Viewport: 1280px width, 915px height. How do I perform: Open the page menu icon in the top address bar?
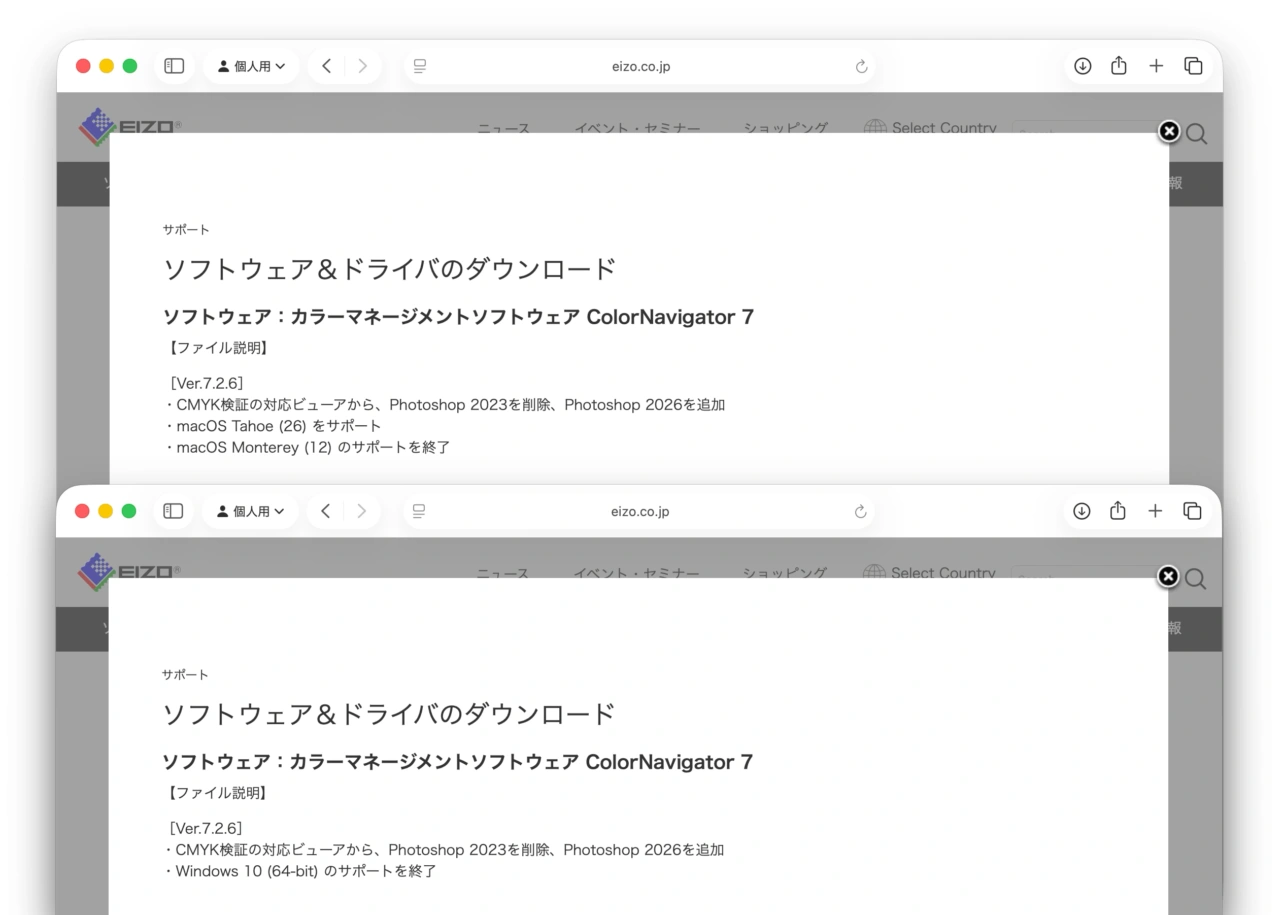pyautogui.click(x=420, y=66)
